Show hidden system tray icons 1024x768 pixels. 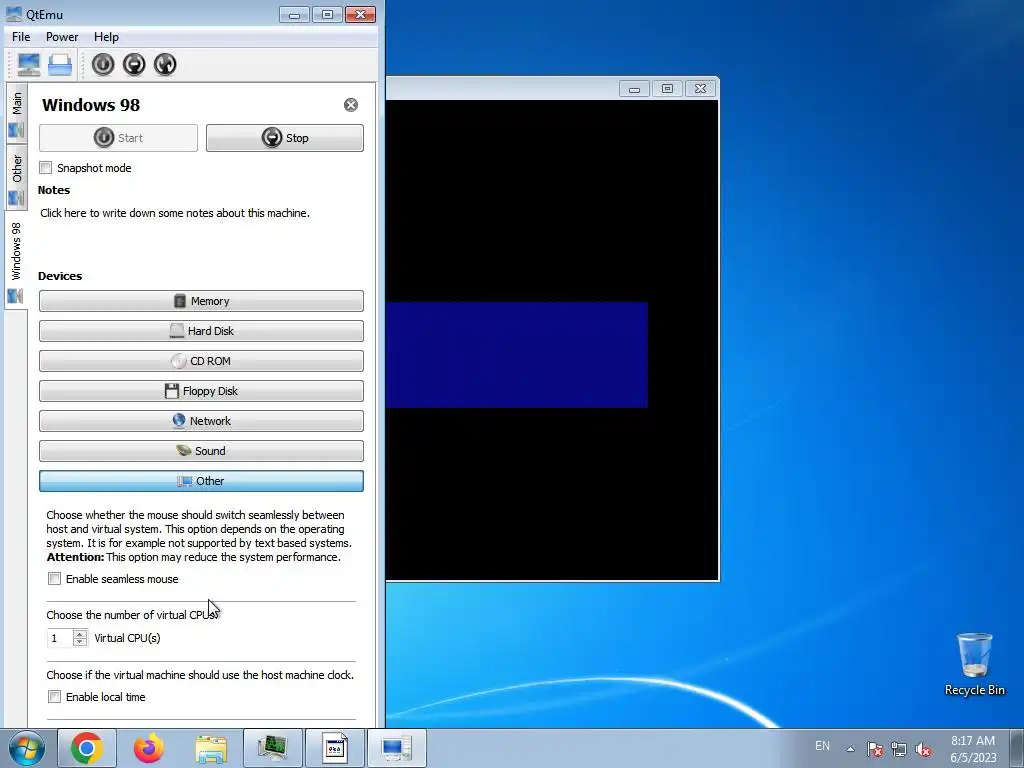click(850, 749)
